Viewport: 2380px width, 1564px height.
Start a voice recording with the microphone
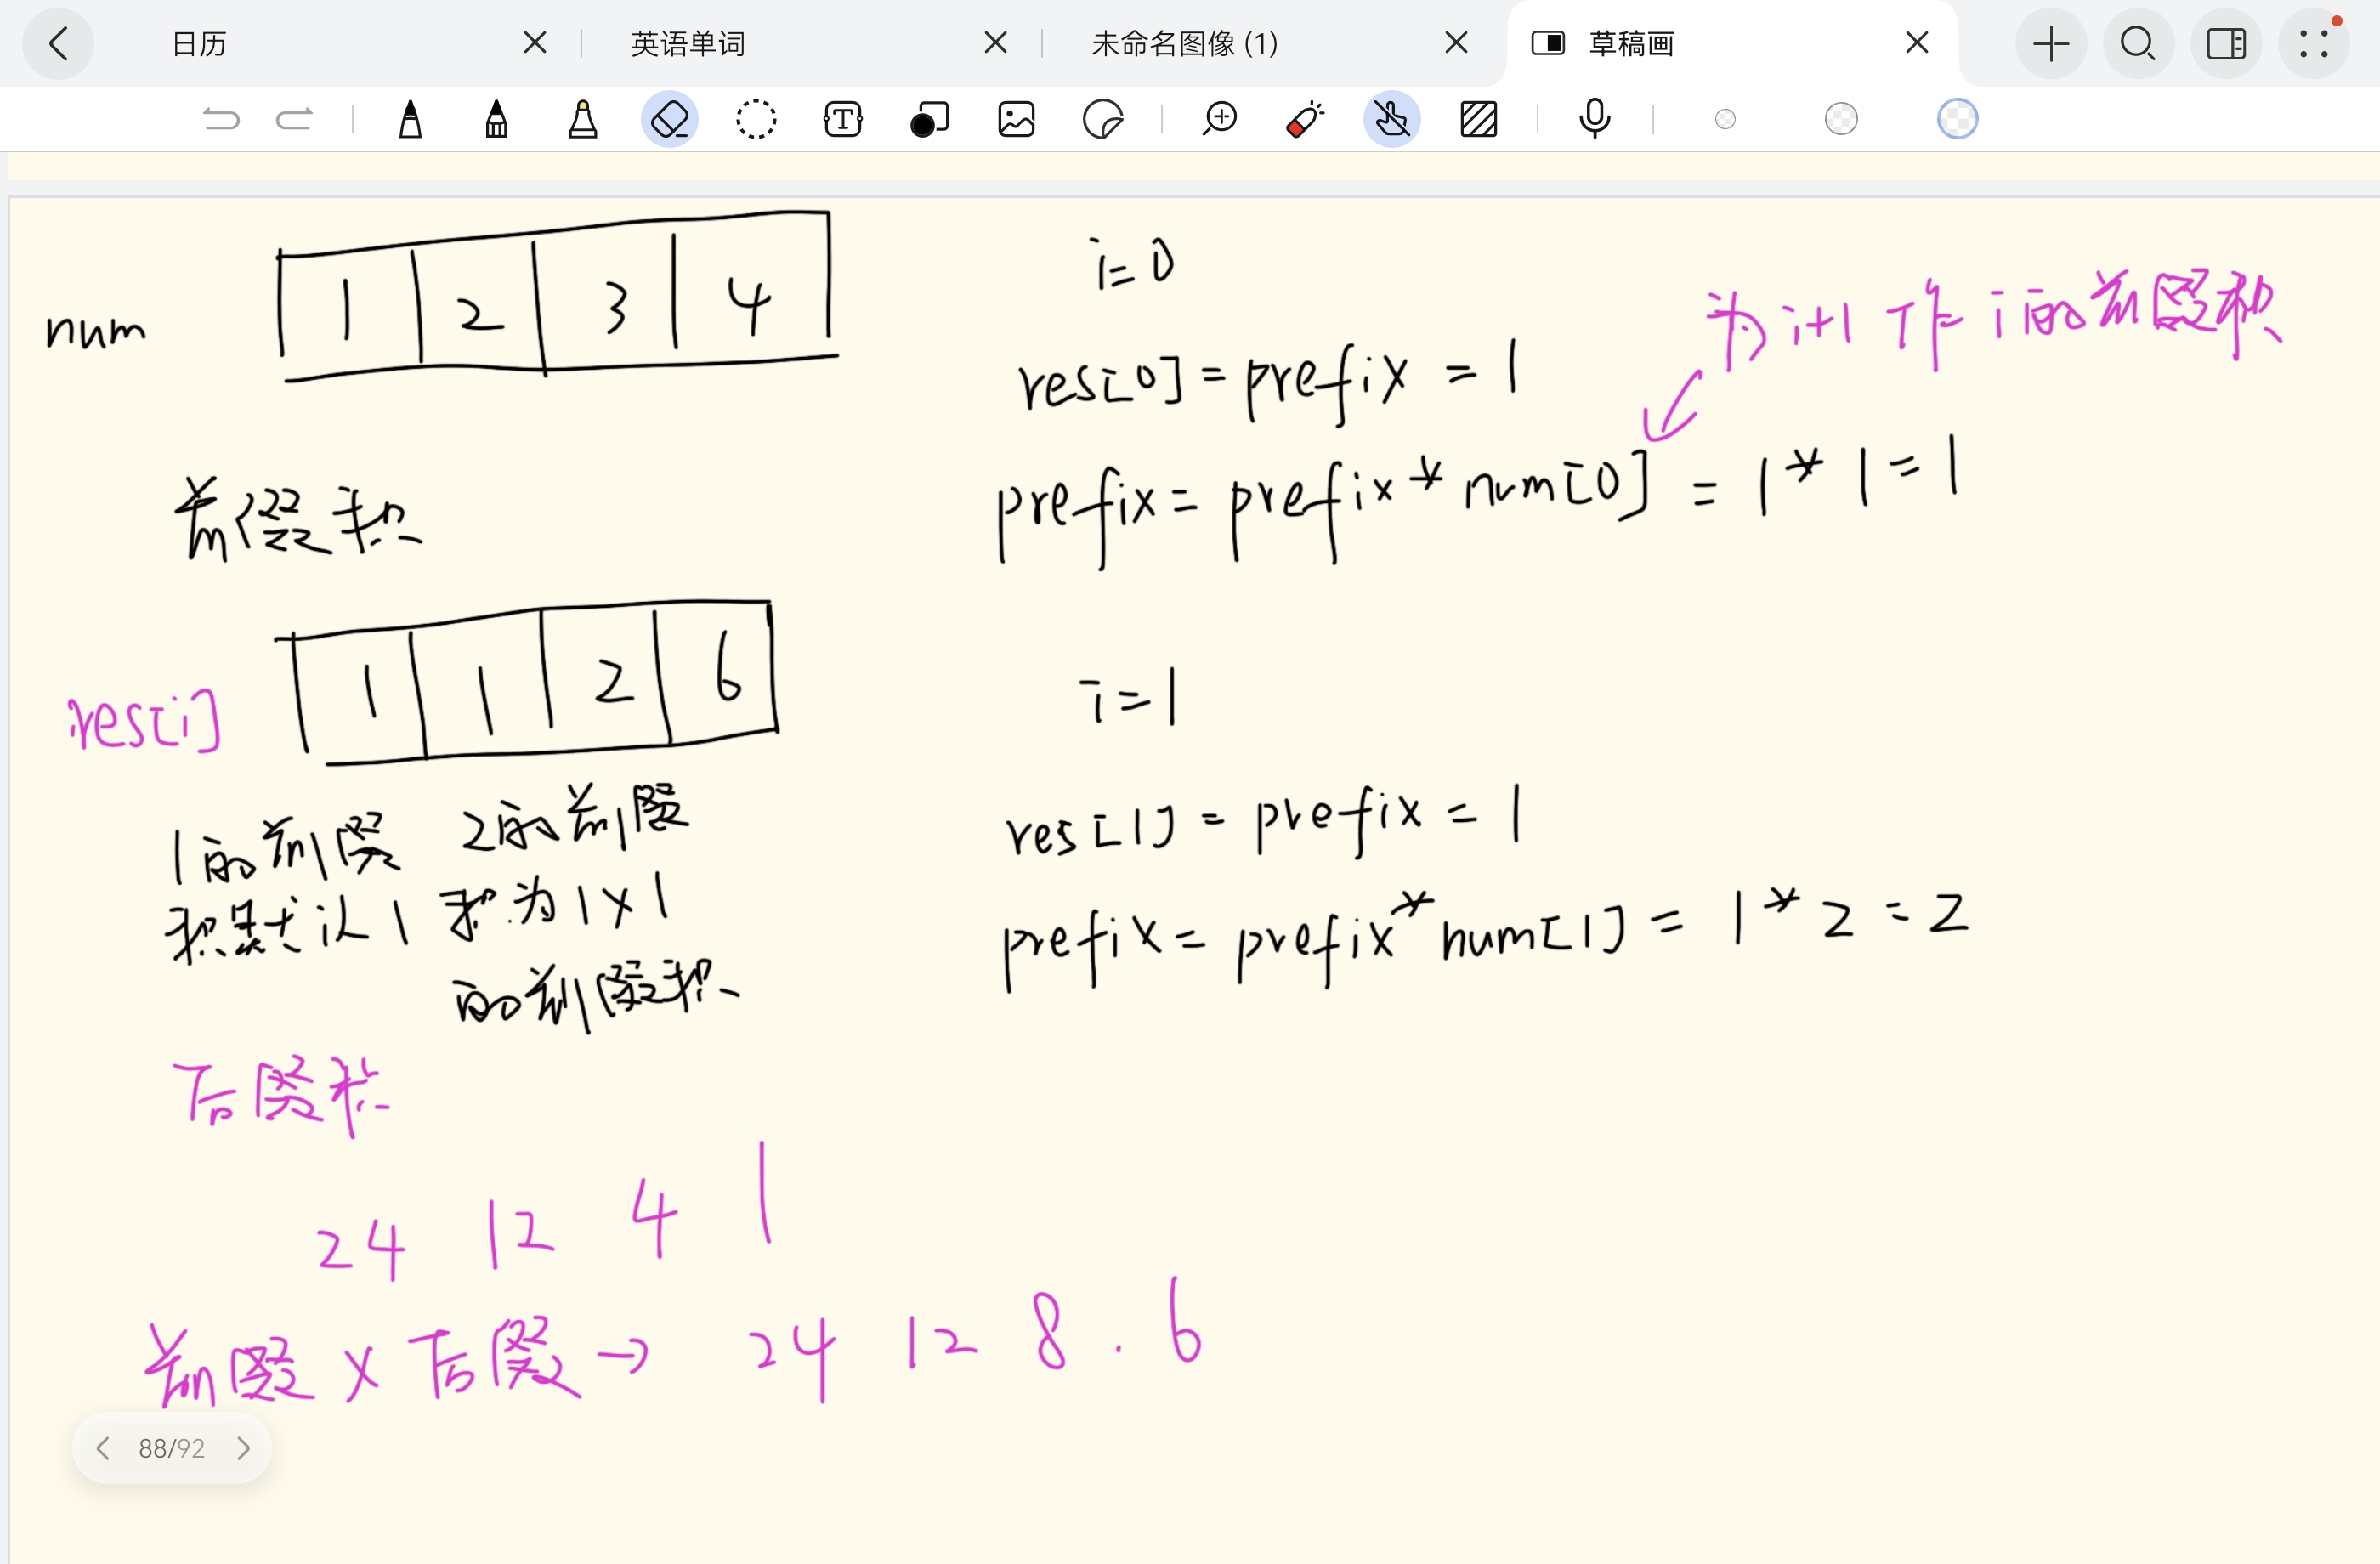tap(1594, 119)
